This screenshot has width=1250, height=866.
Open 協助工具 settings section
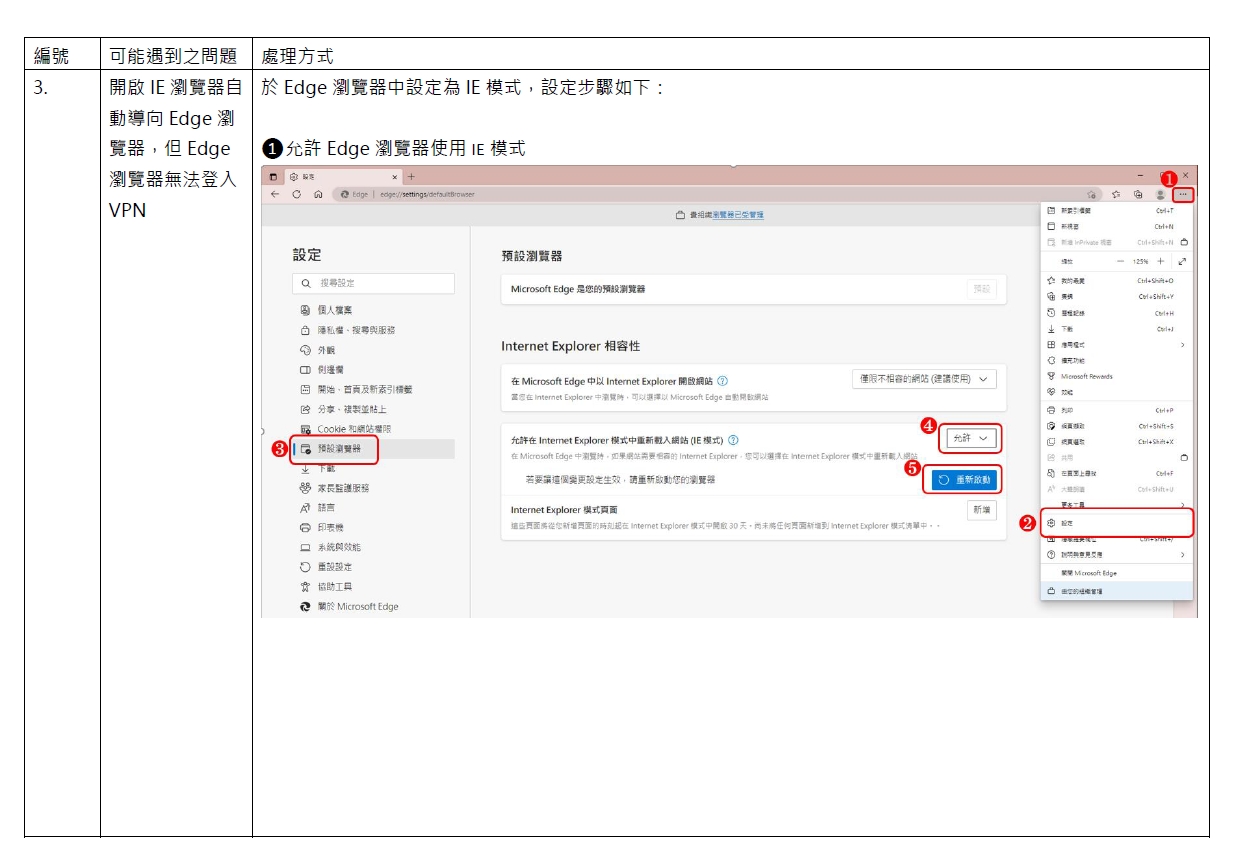[326, 587]
